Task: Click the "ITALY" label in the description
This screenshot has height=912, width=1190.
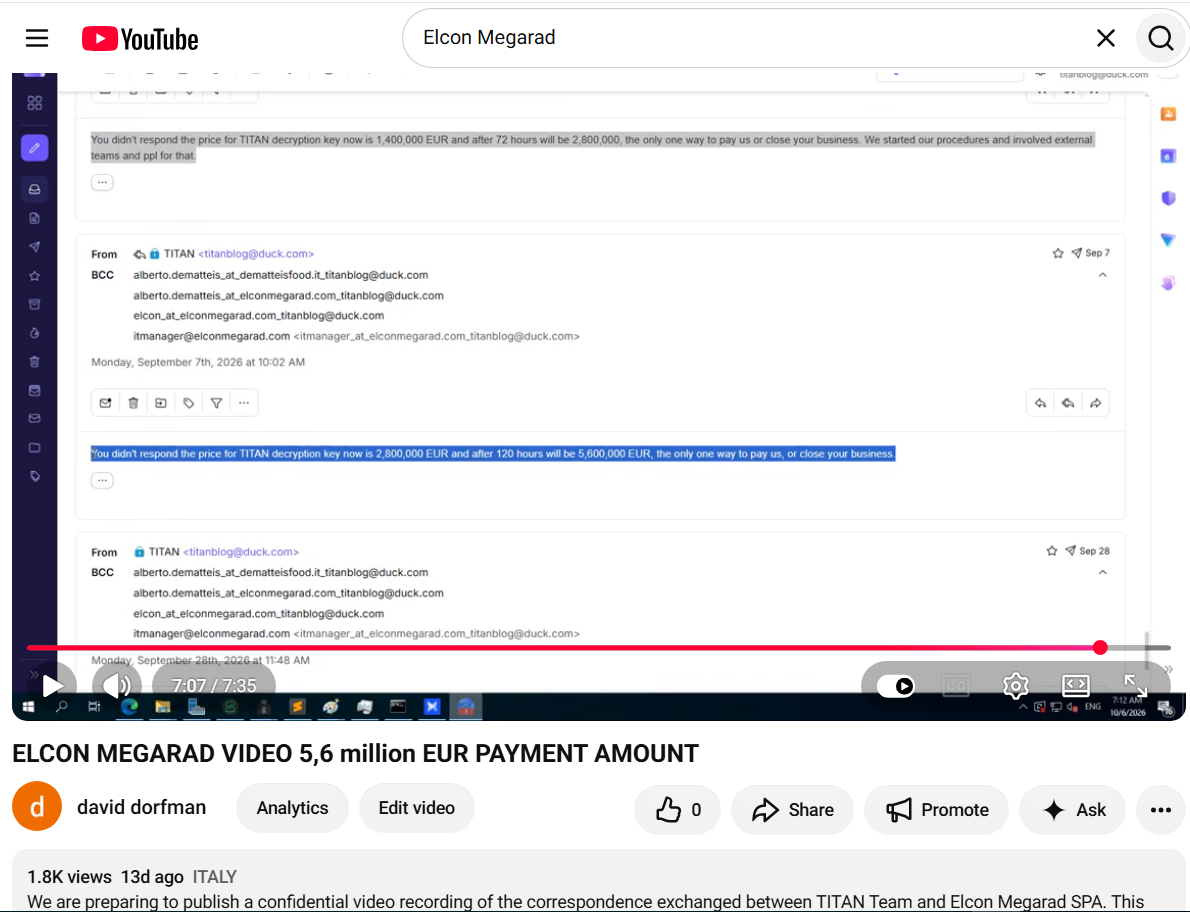Action: click(215, 877)
